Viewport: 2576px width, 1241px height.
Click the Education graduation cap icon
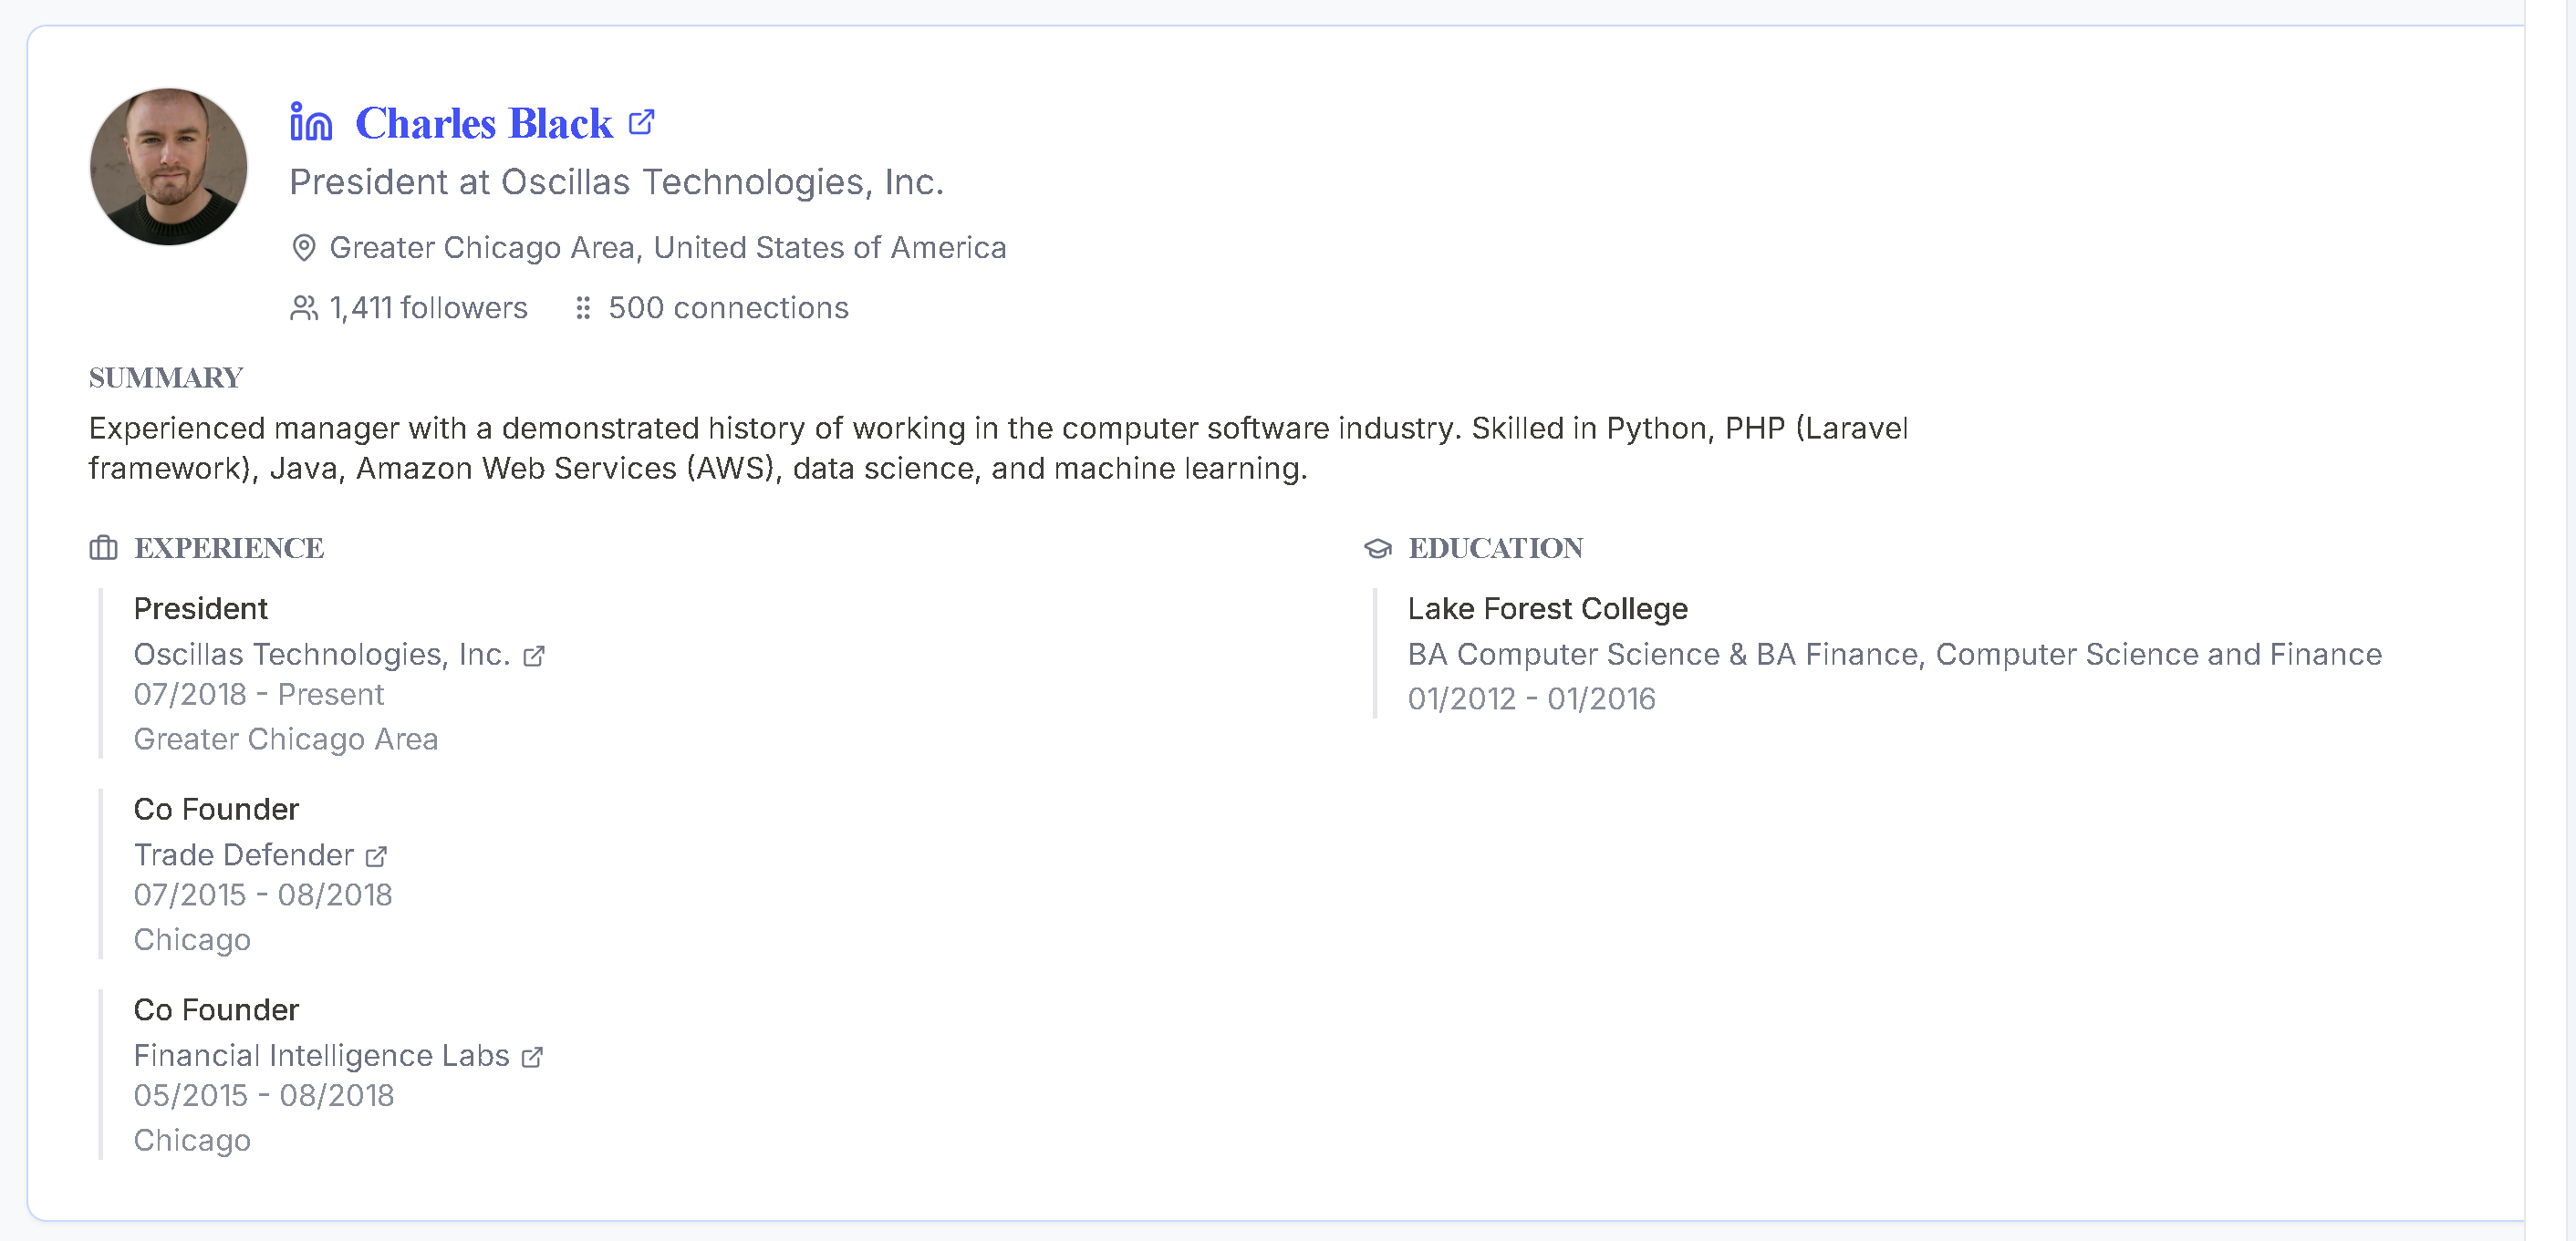pyautogui.click(x=1378, y=548)
